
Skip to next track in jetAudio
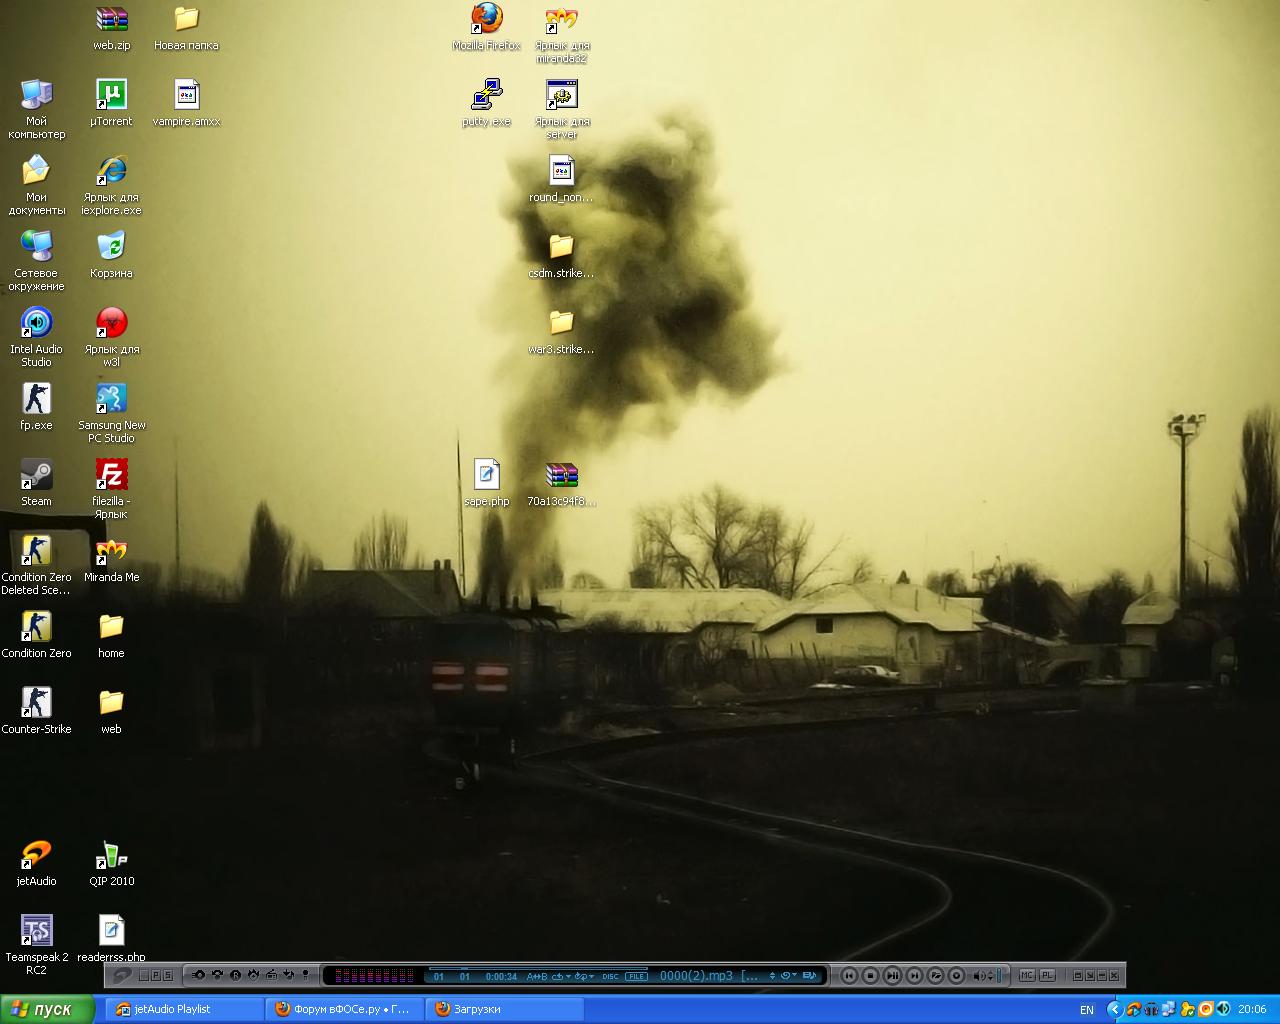914,976
